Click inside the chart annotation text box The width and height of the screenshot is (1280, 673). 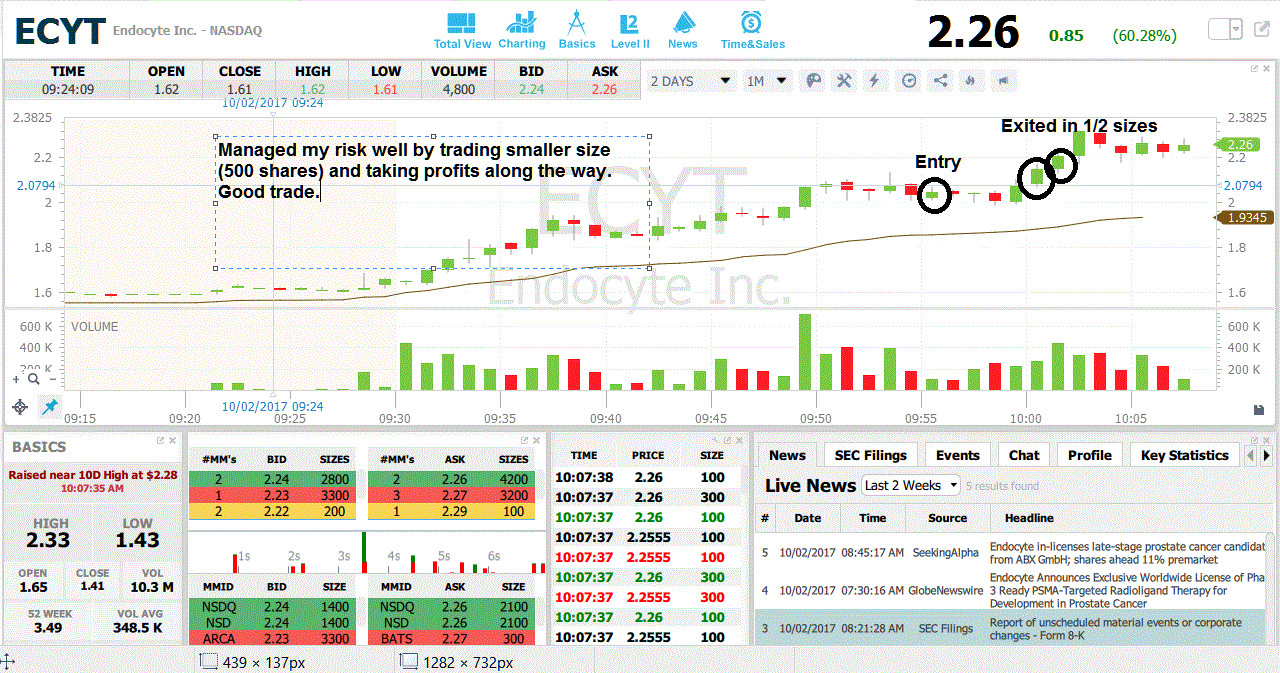pyautogui.click(x=432, y=202)
